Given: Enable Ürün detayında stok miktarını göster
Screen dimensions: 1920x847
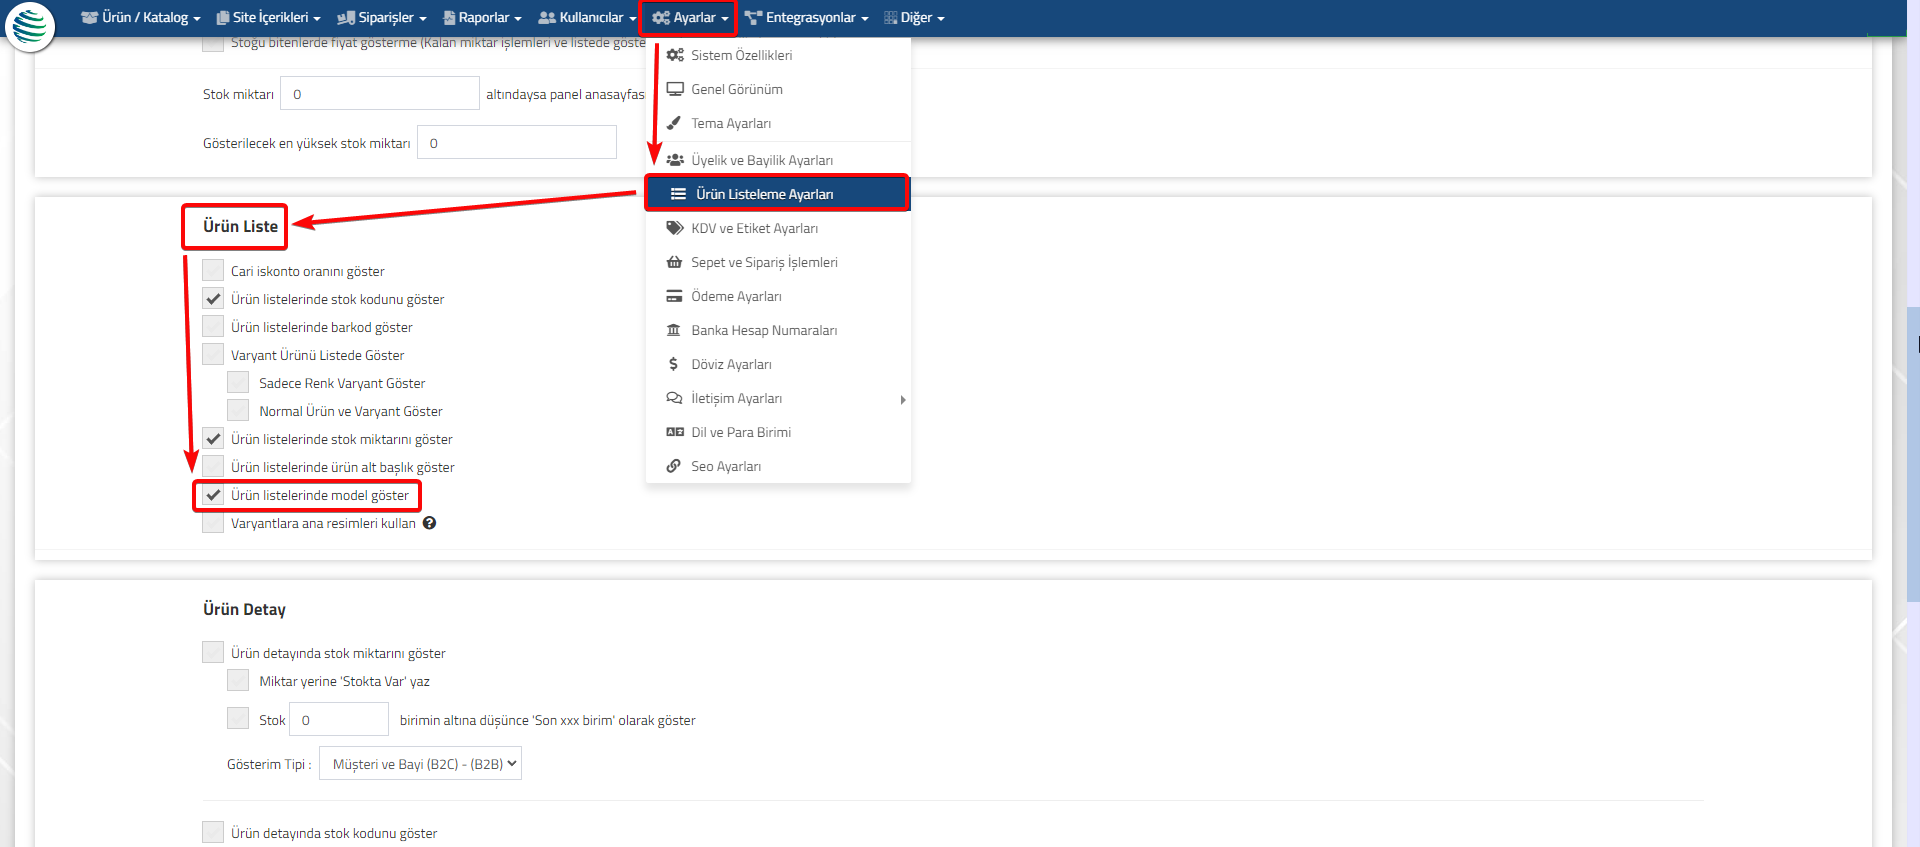Looking at the screenshot, I should click(x=213, y=652).
